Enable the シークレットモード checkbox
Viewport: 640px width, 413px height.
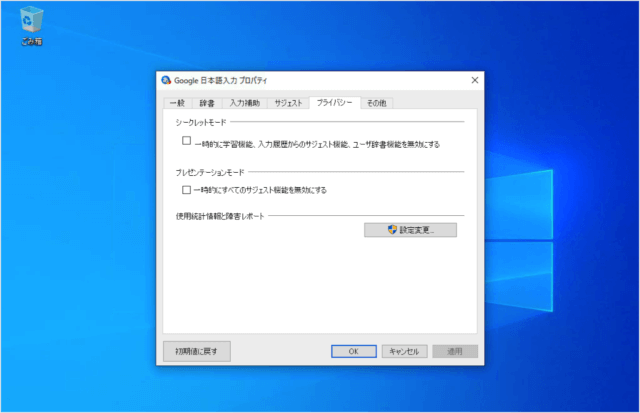187,141
